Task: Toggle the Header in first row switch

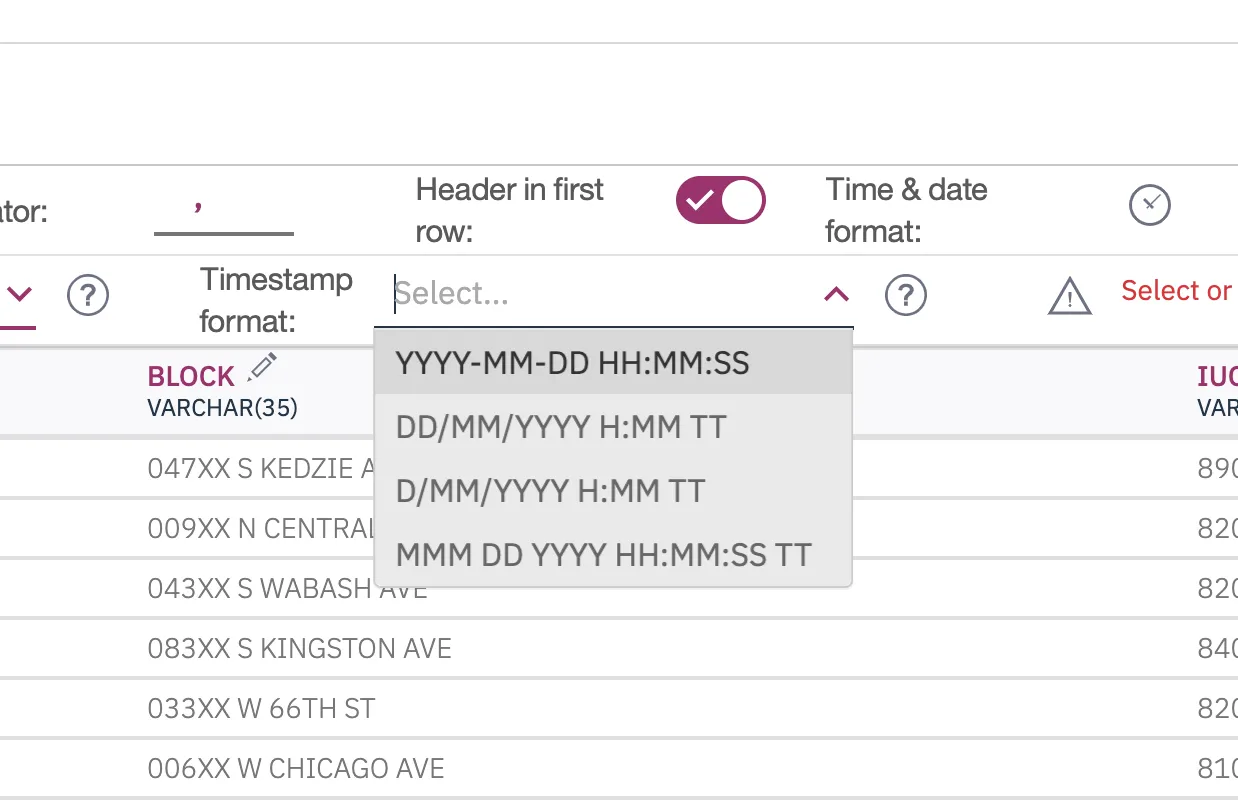Action: (x=721, y=200)
